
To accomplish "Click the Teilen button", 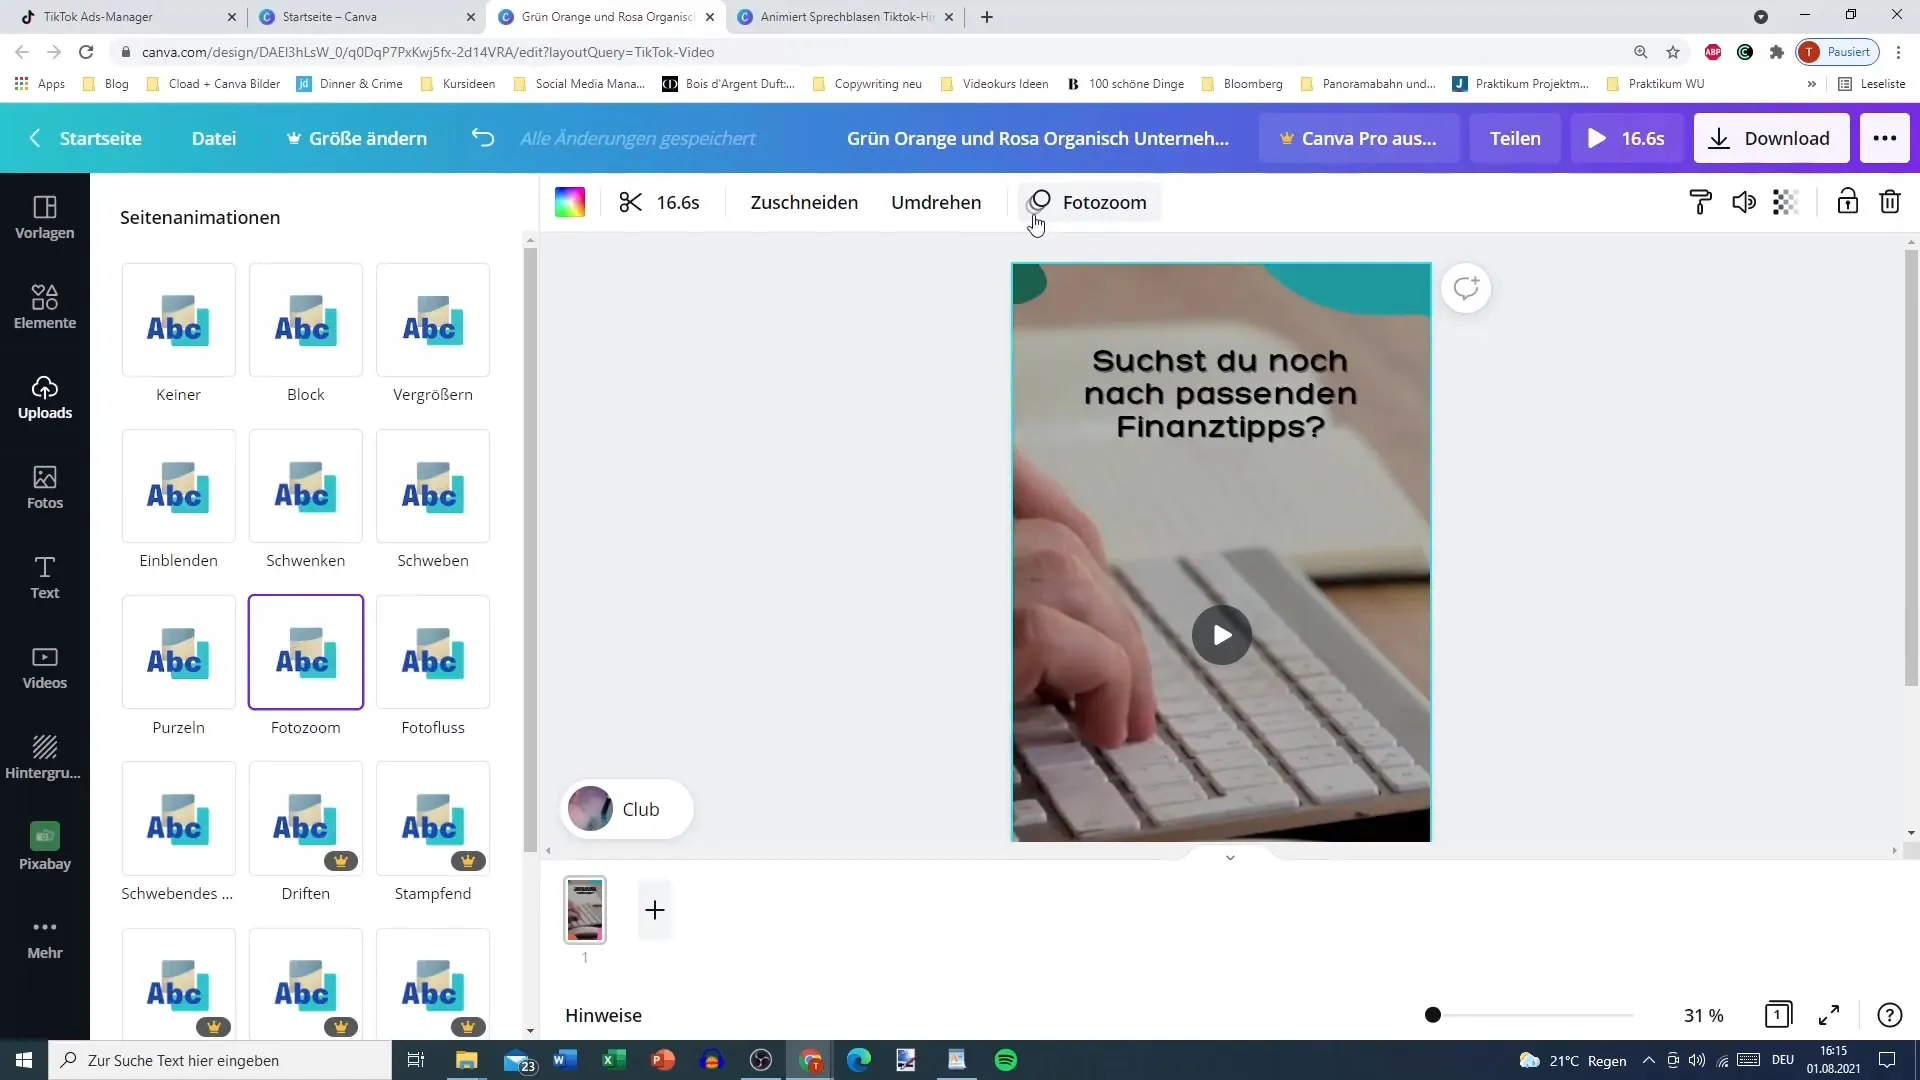I will tap(1515, 137).
